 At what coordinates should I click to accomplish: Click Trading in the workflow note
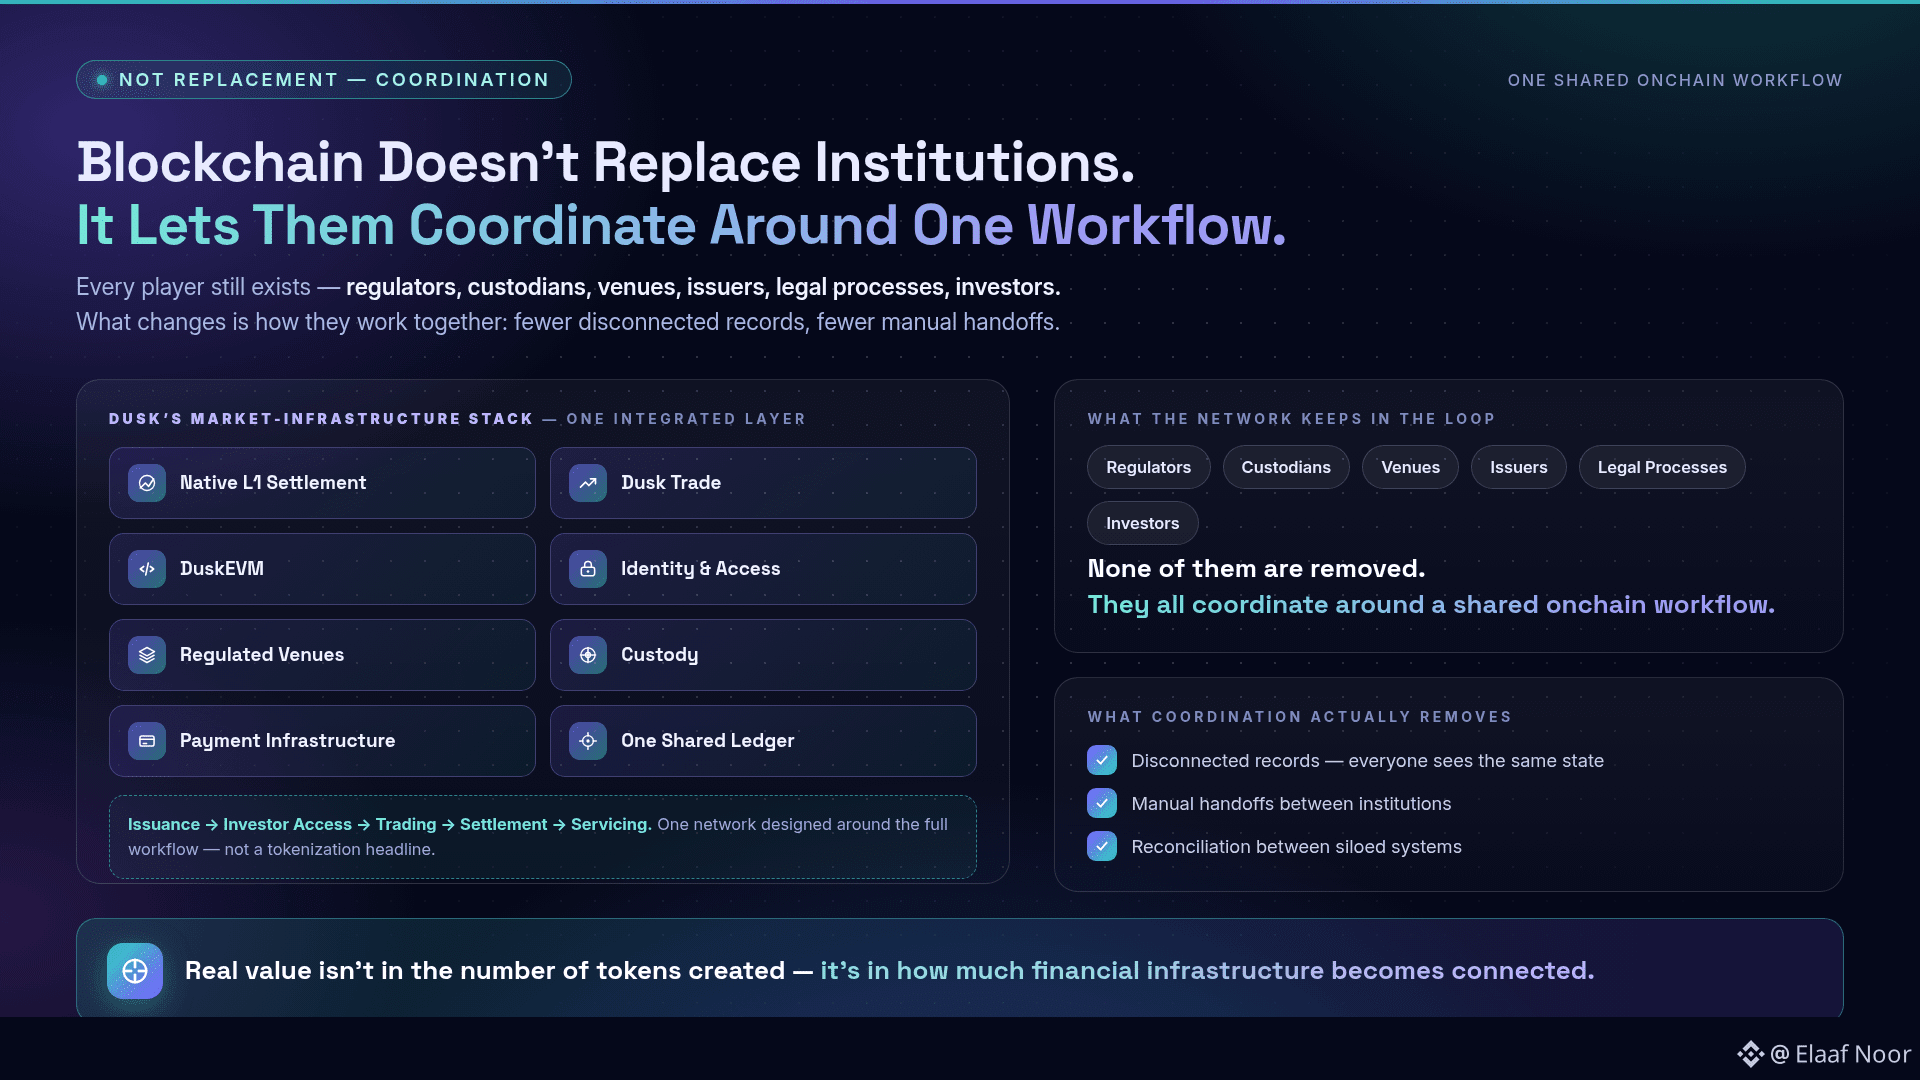click(x=406, y=824)
